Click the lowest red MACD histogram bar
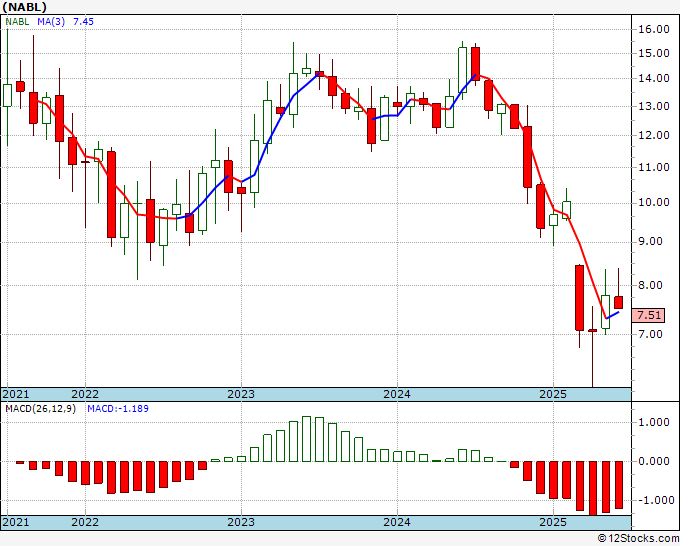680x546 pixels. point(592,488)
